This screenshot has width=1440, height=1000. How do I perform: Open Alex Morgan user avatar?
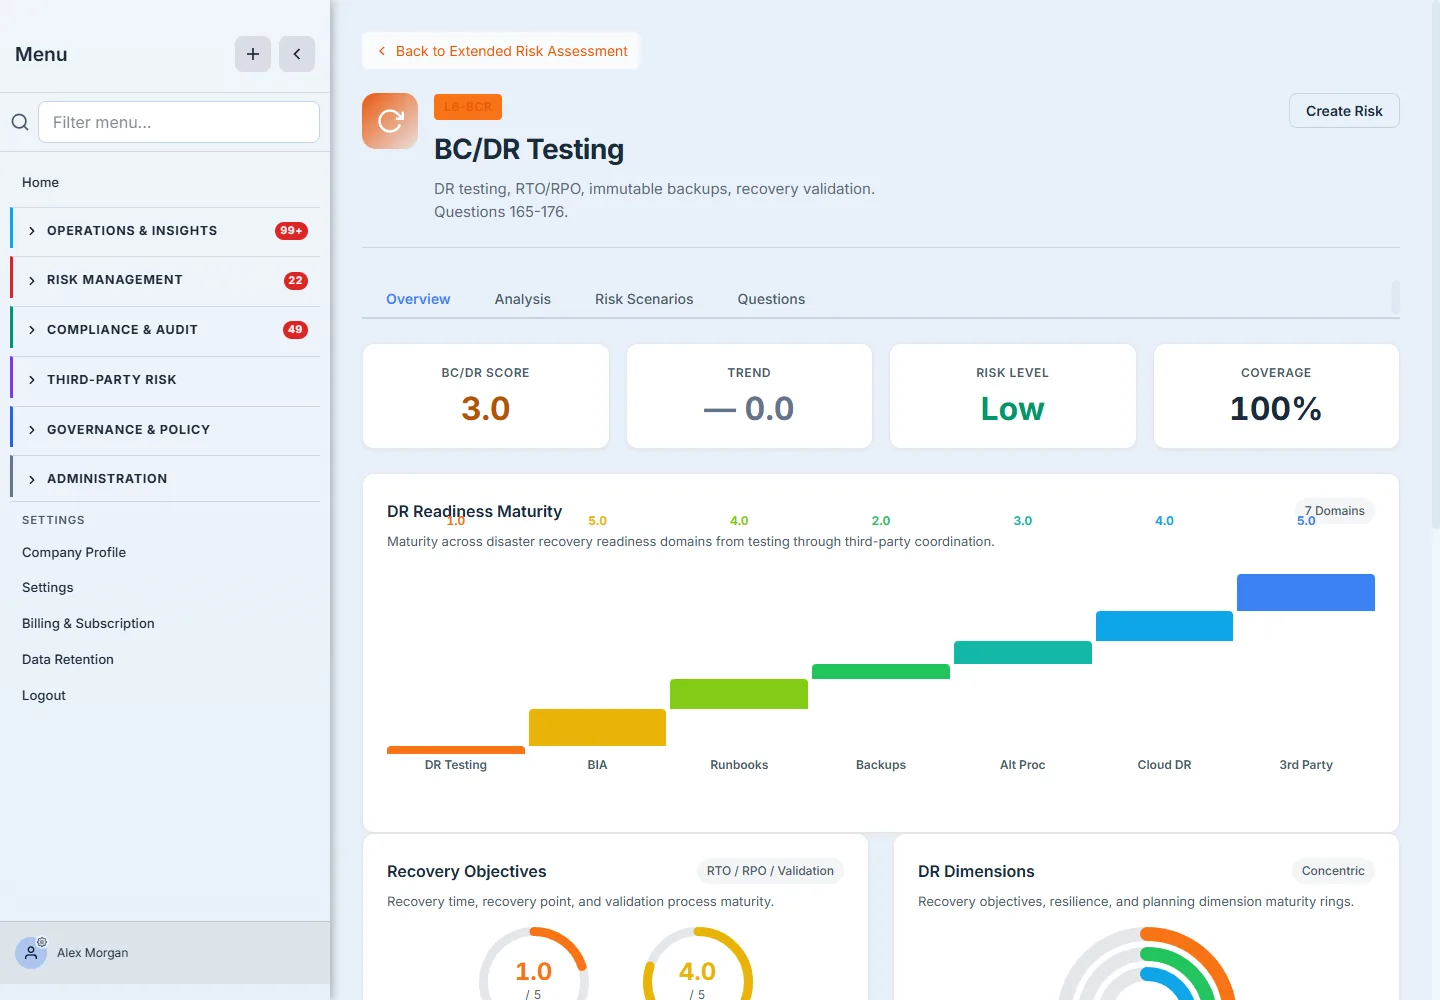[31, 953]
